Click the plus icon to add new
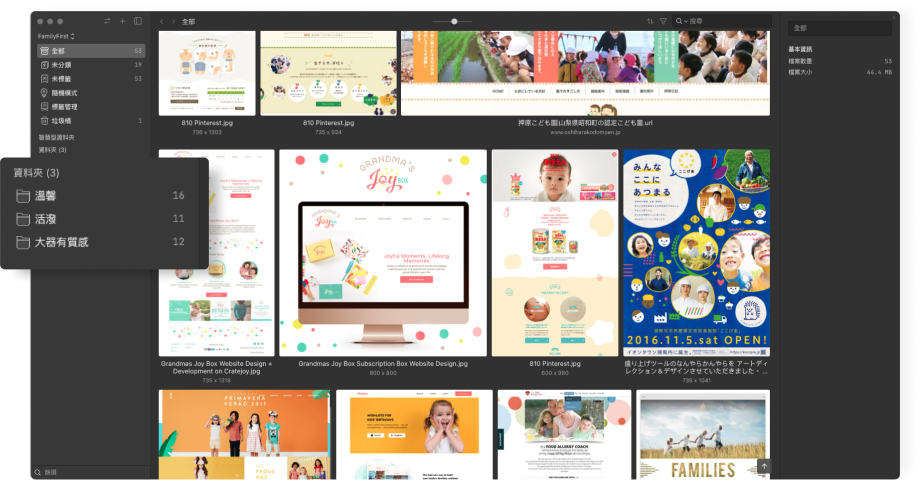This screenshot has width=921, height=483. [122, 21]
